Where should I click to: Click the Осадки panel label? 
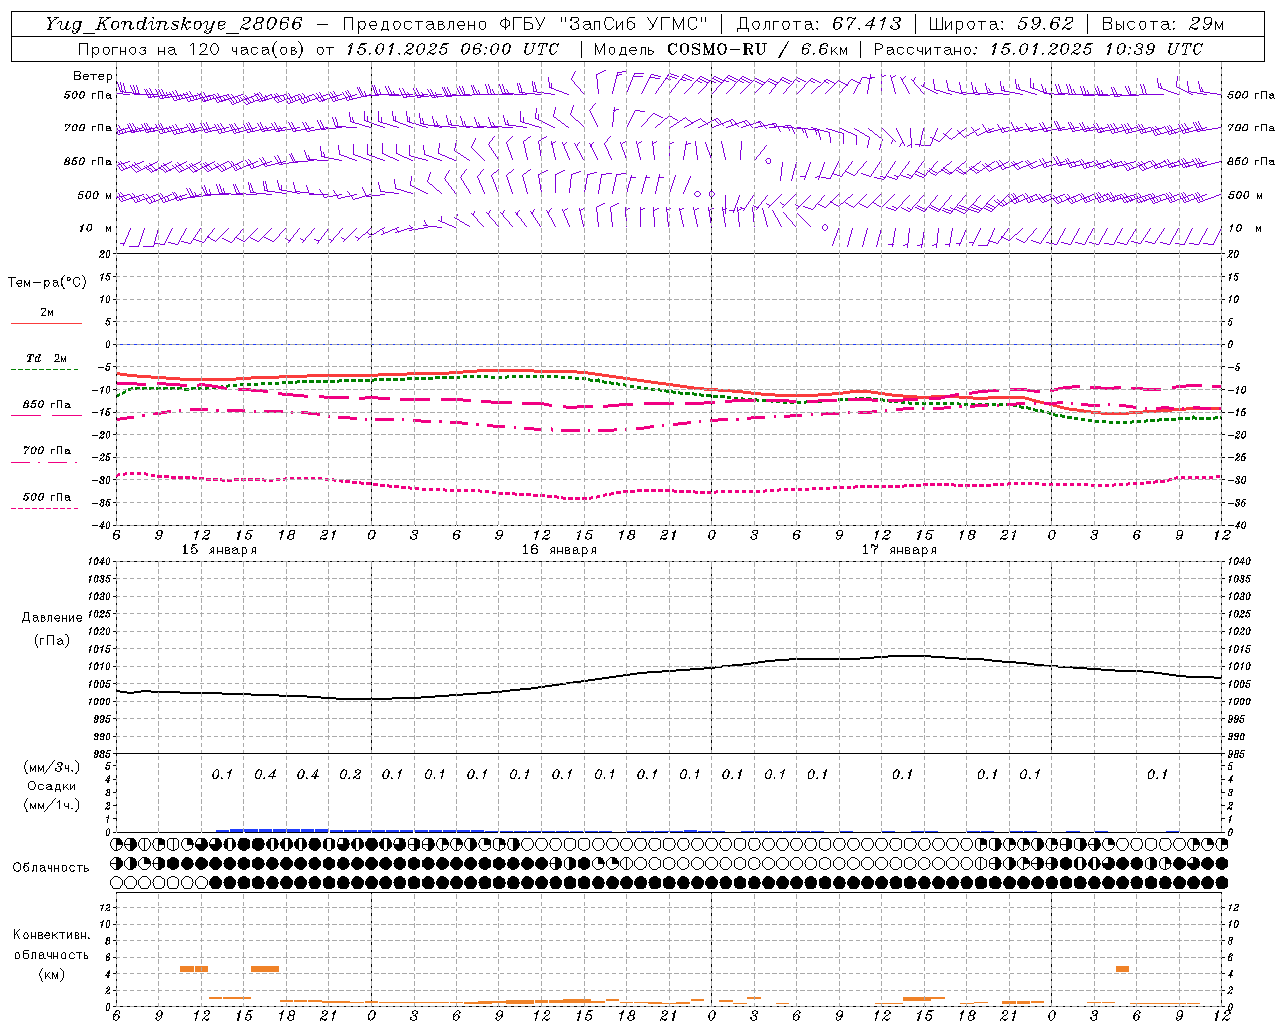tap(51, 786)
